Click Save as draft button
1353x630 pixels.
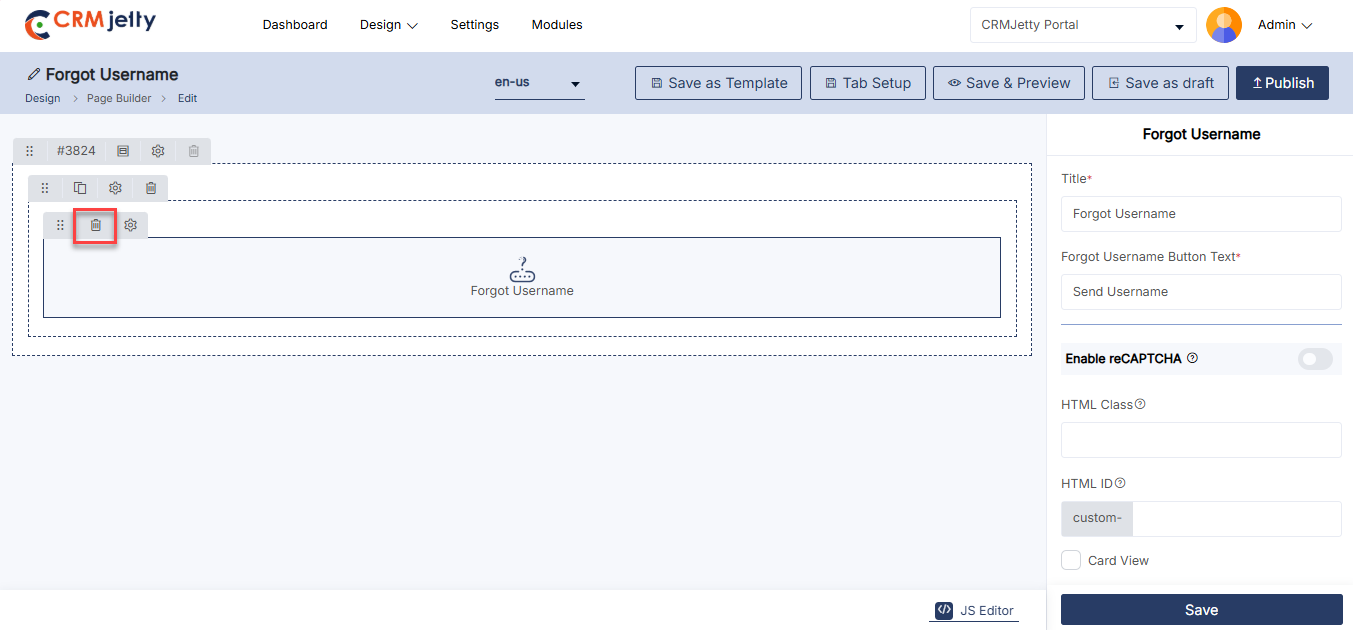[x=1160, y=83]
